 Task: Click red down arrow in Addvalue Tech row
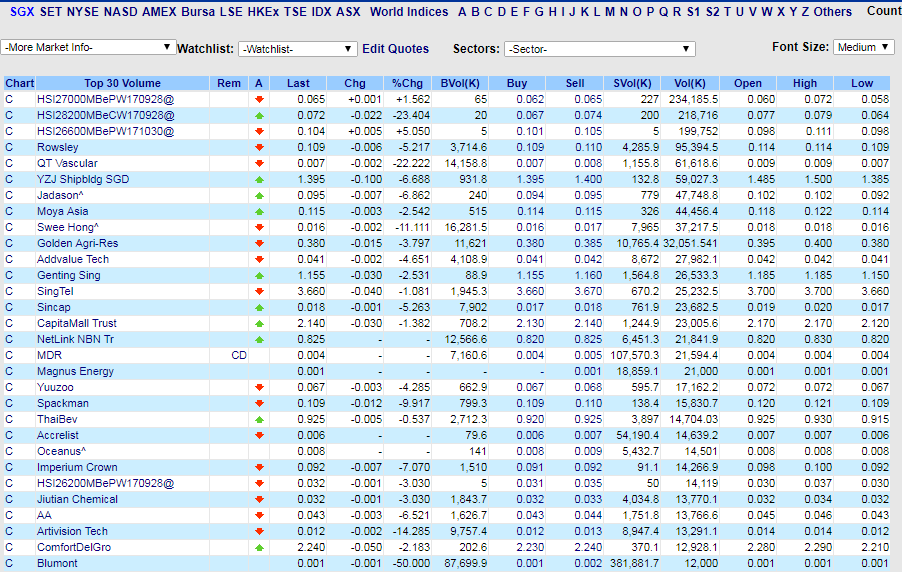point(259,260)
